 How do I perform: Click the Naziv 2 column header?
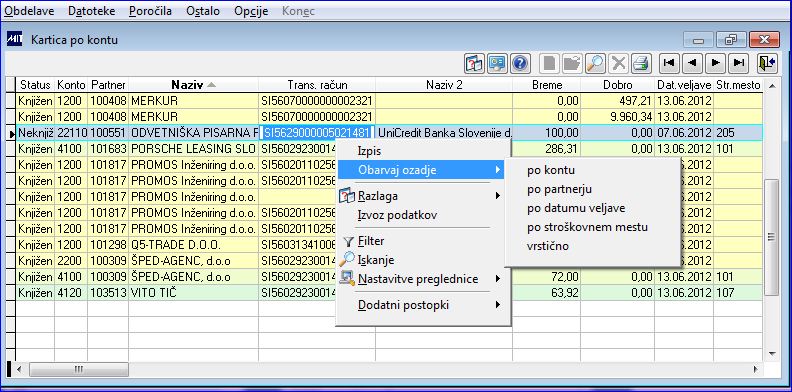pyautogui.click(x=444, y=85)
